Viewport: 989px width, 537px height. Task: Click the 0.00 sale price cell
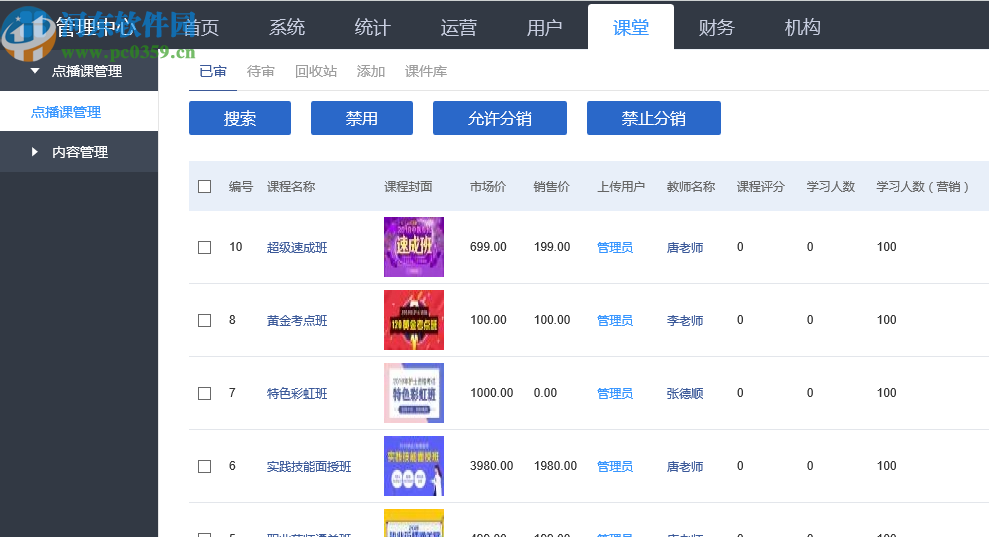click(x=545, y=392)
